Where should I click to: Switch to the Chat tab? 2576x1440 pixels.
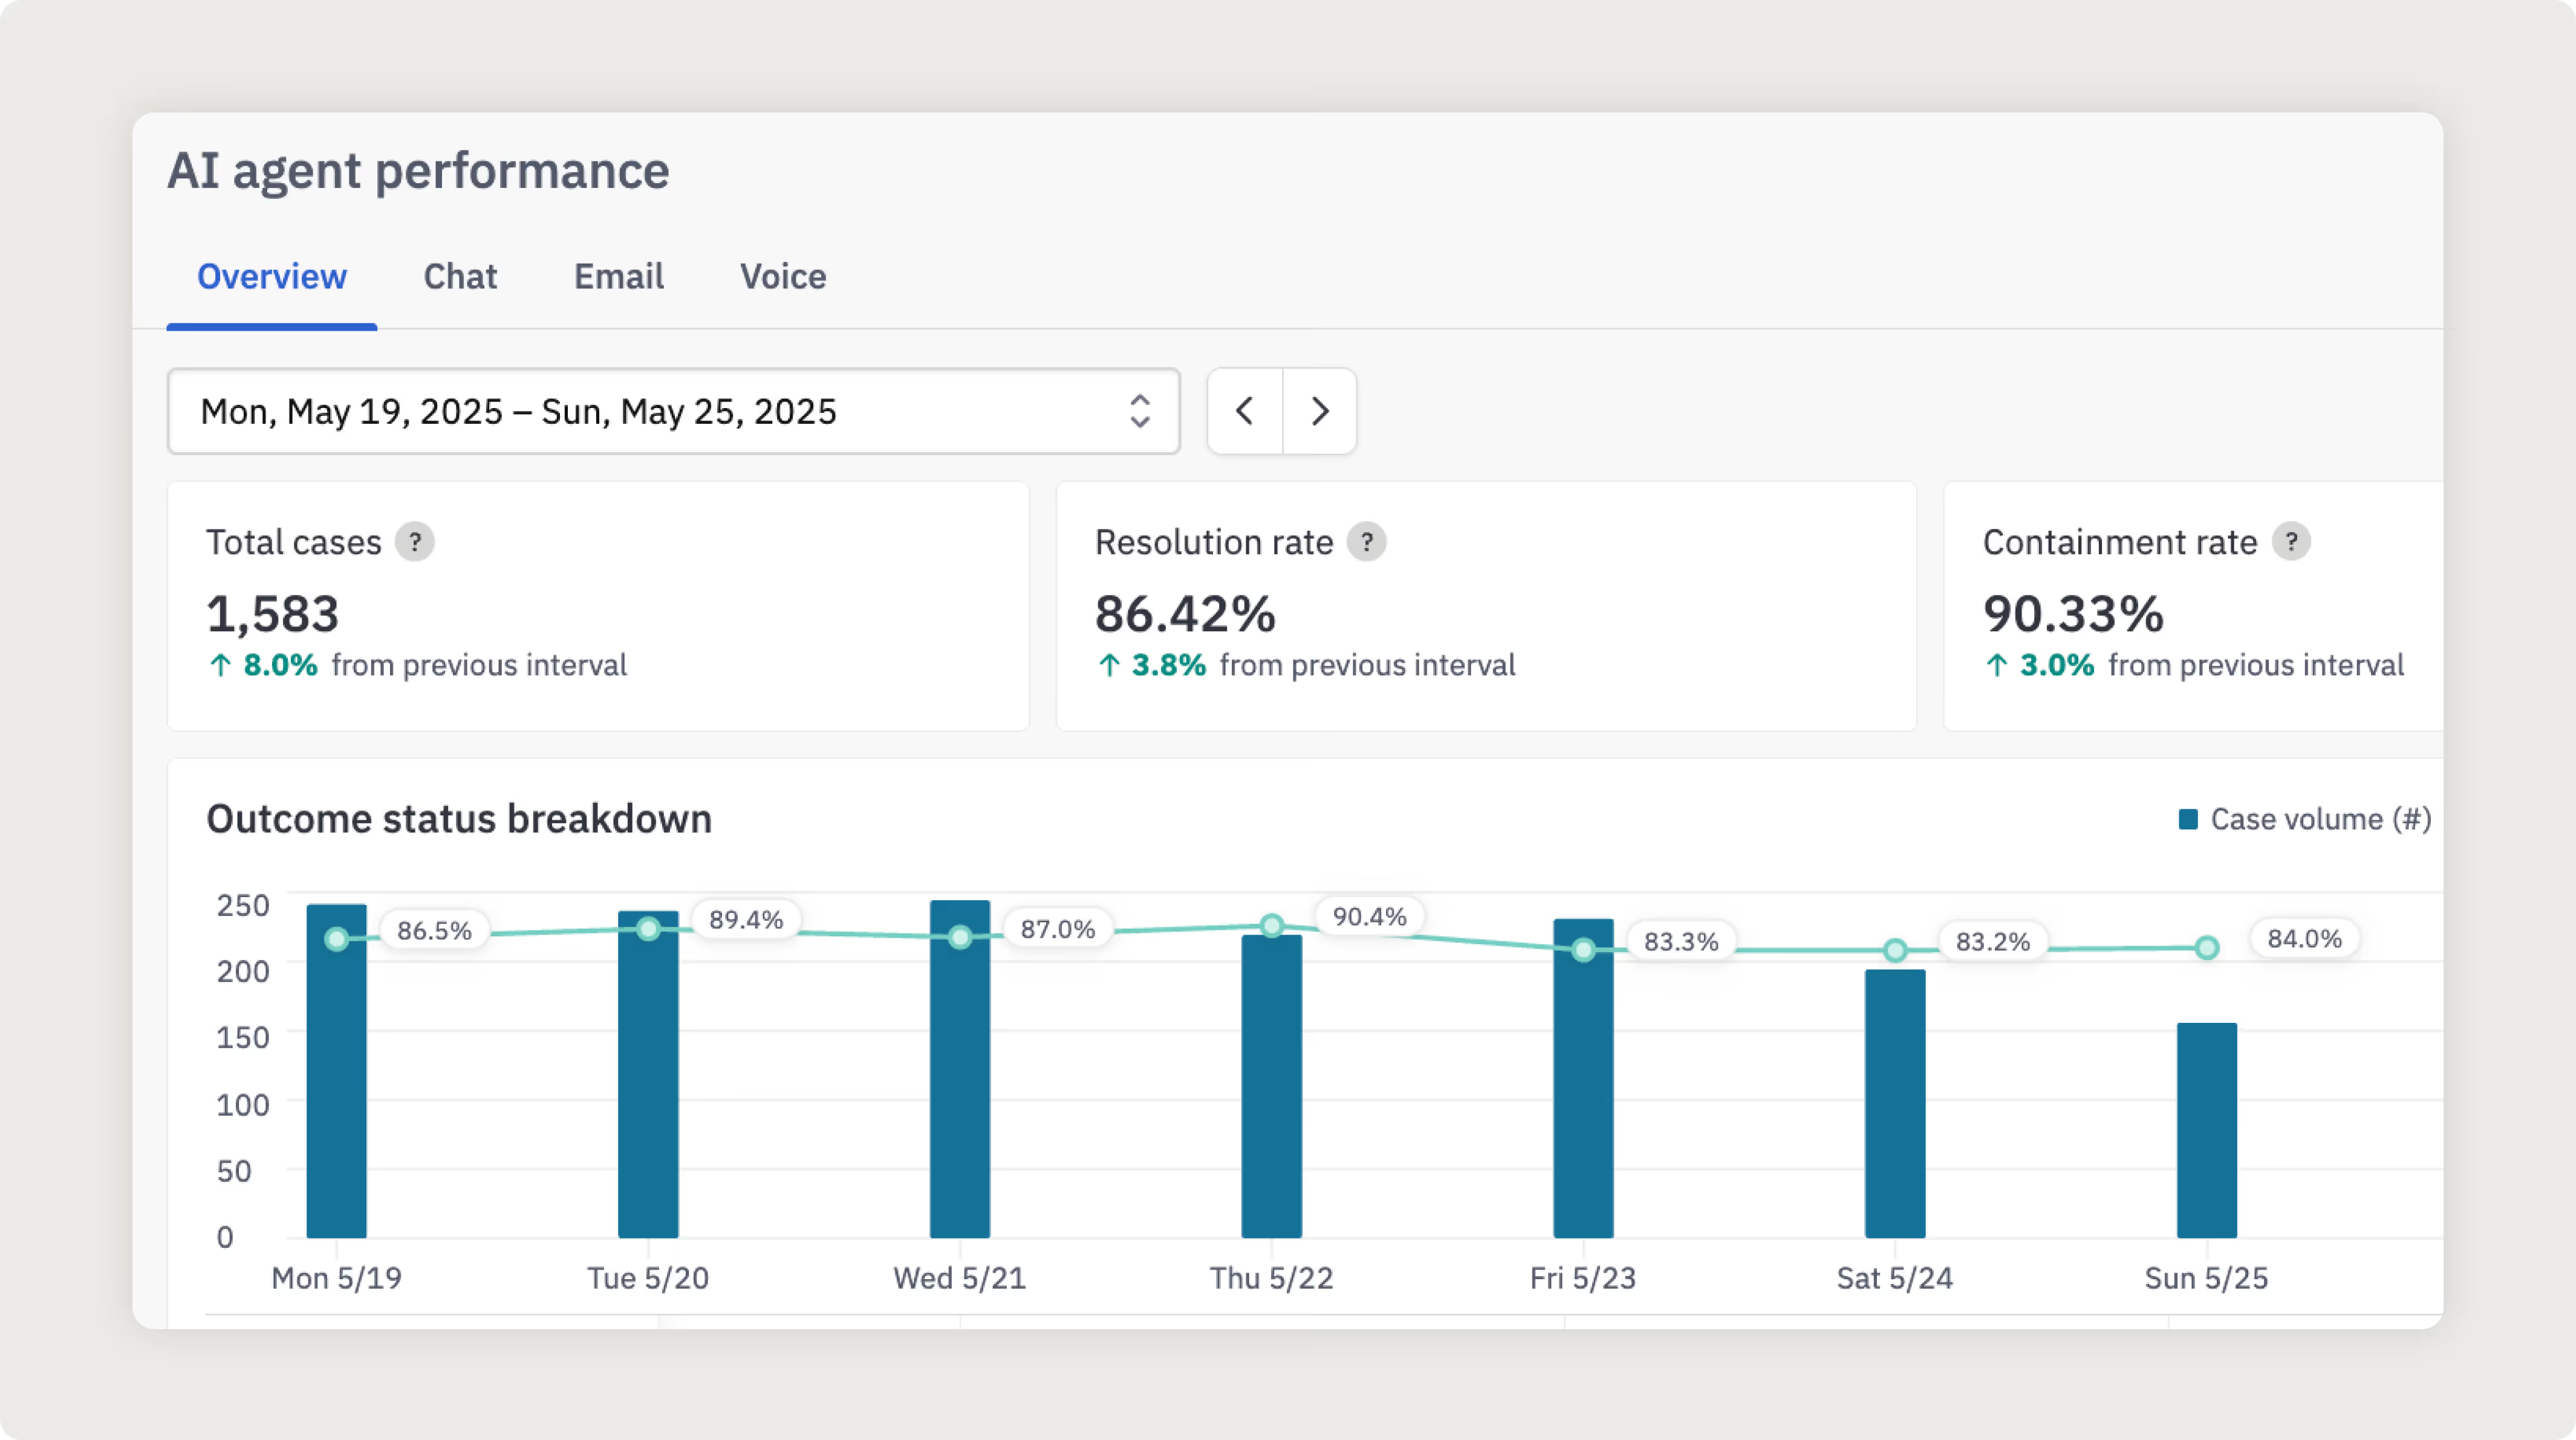[459, 277]
